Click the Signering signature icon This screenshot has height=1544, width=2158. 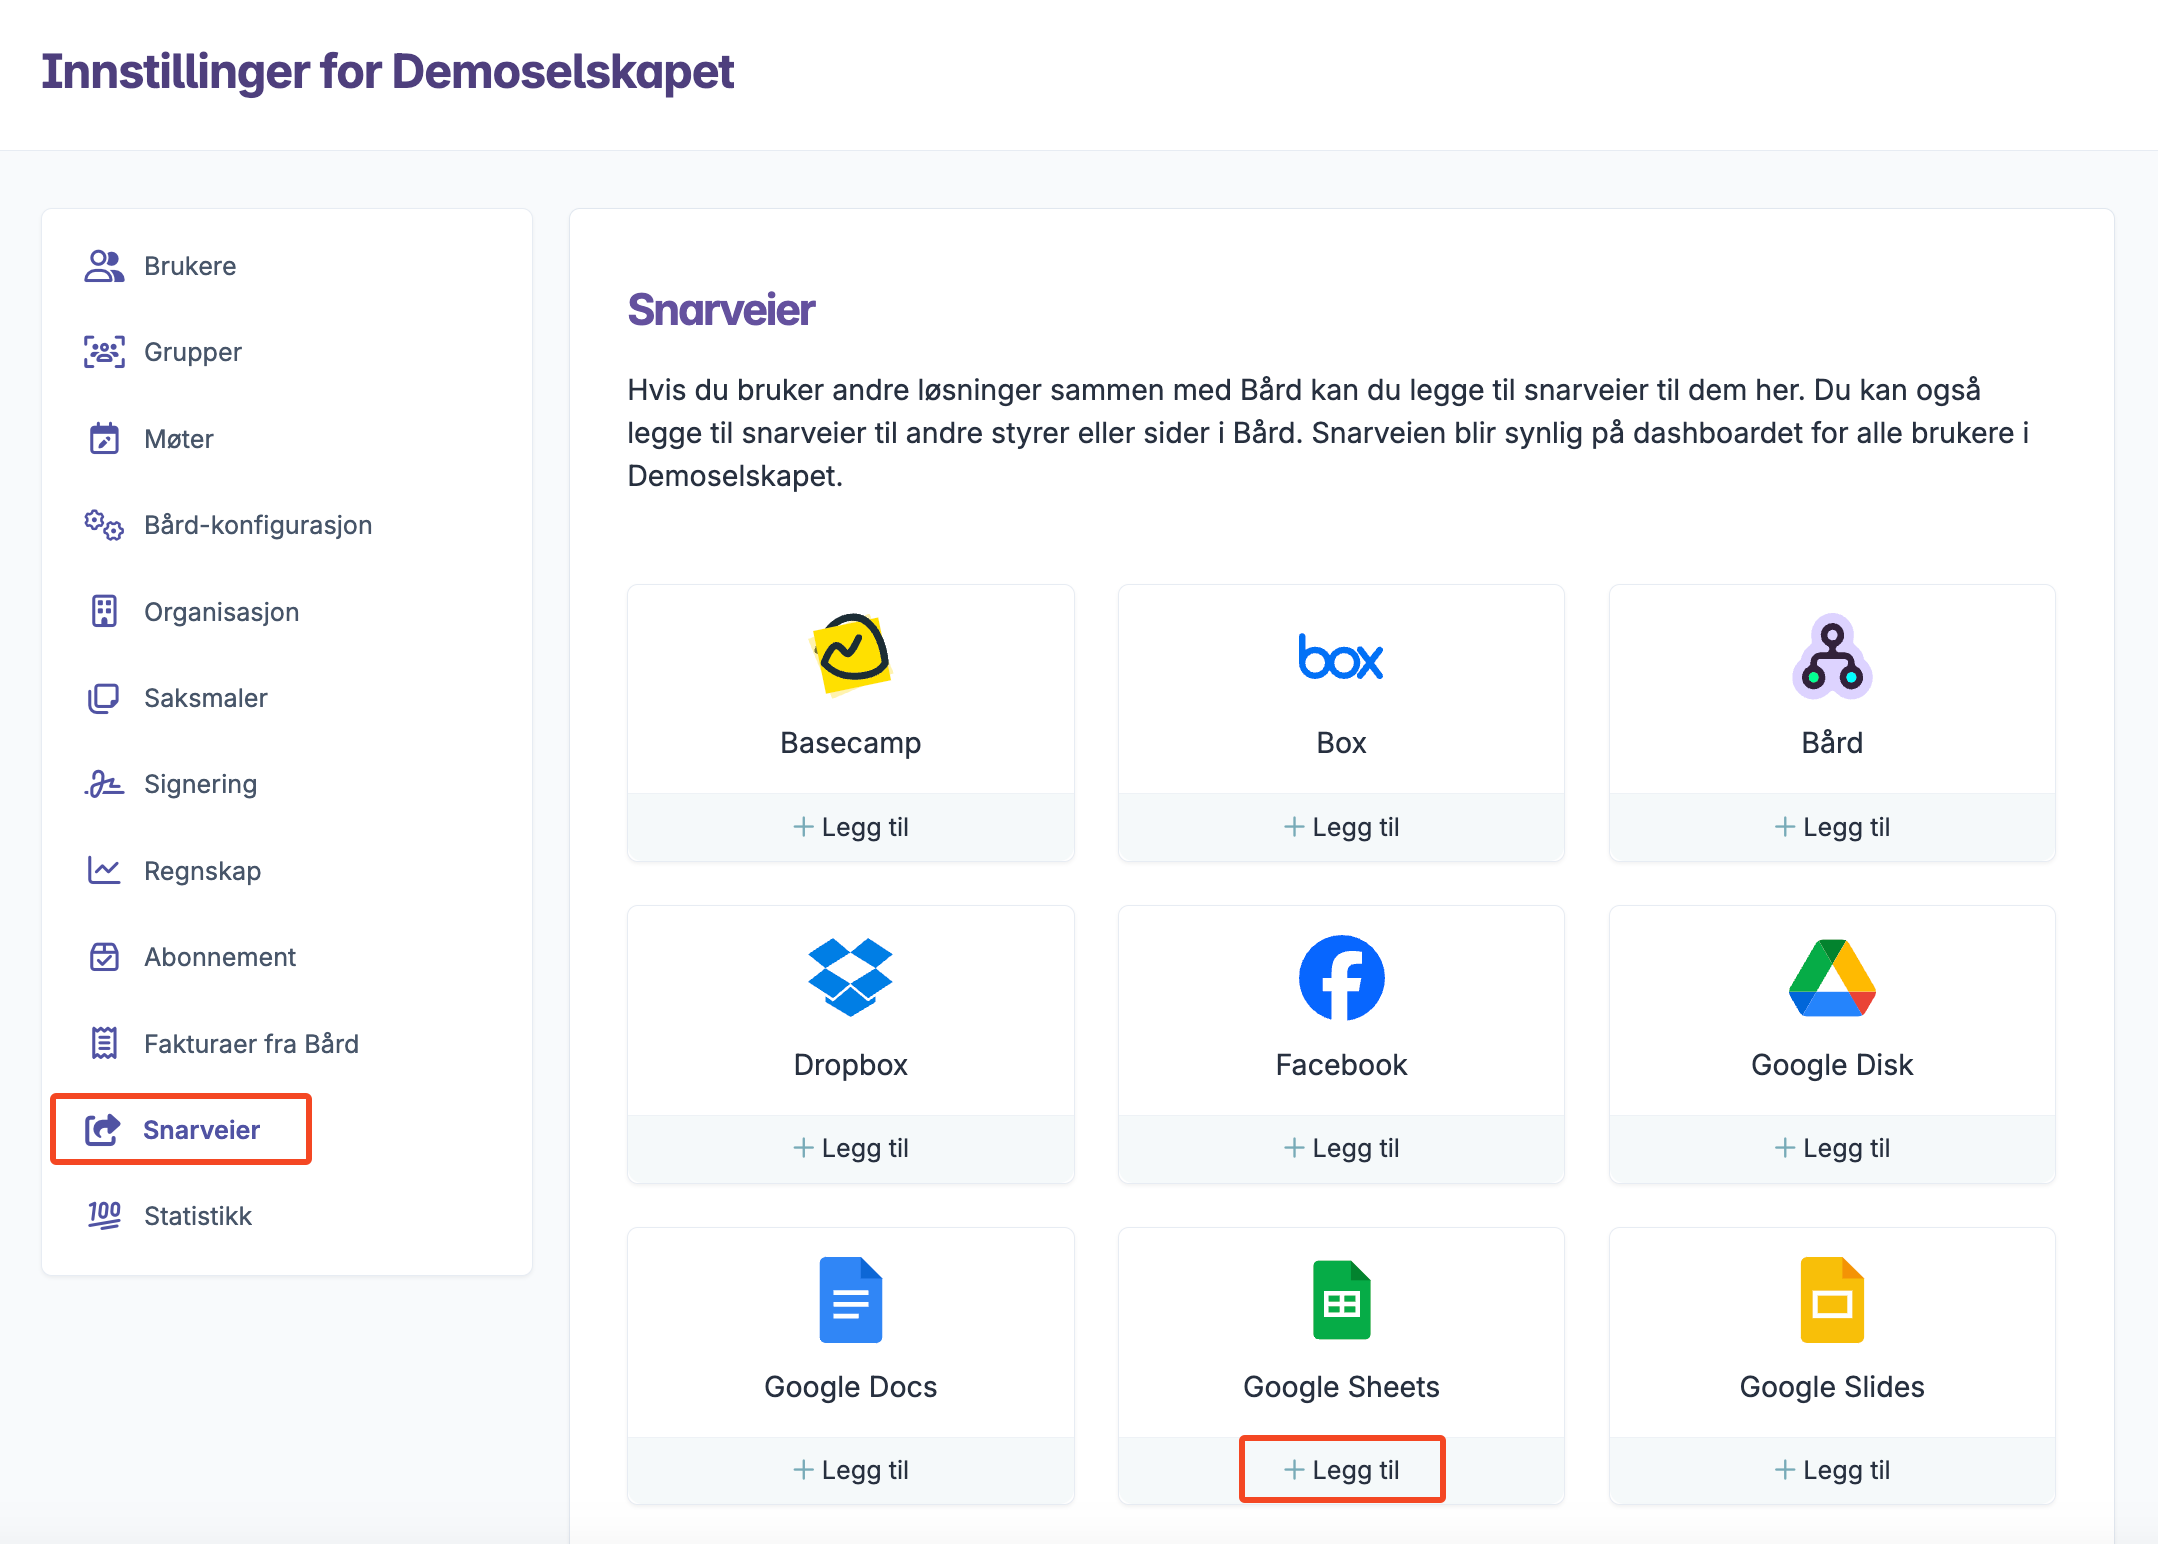click(104, 784)
